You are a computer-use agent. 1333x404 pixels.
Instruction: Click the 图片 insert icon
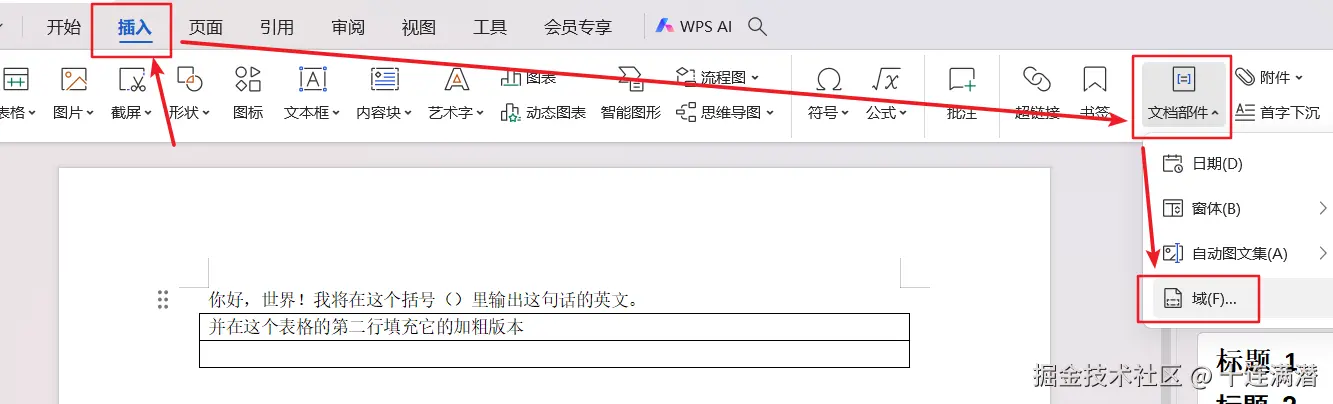[x=74, y=80]
